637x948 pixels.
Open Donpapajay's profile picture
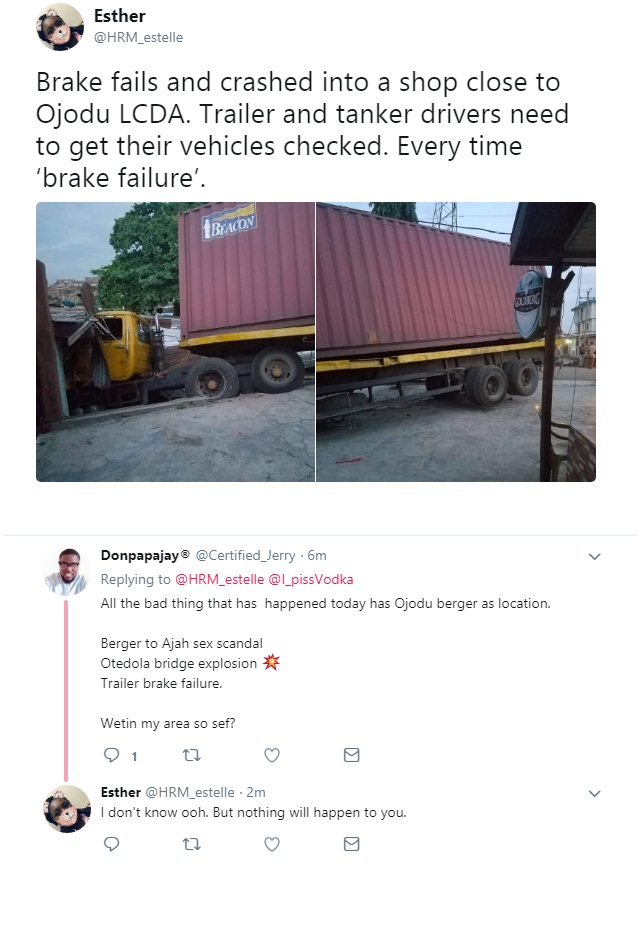tap(66, 571)
